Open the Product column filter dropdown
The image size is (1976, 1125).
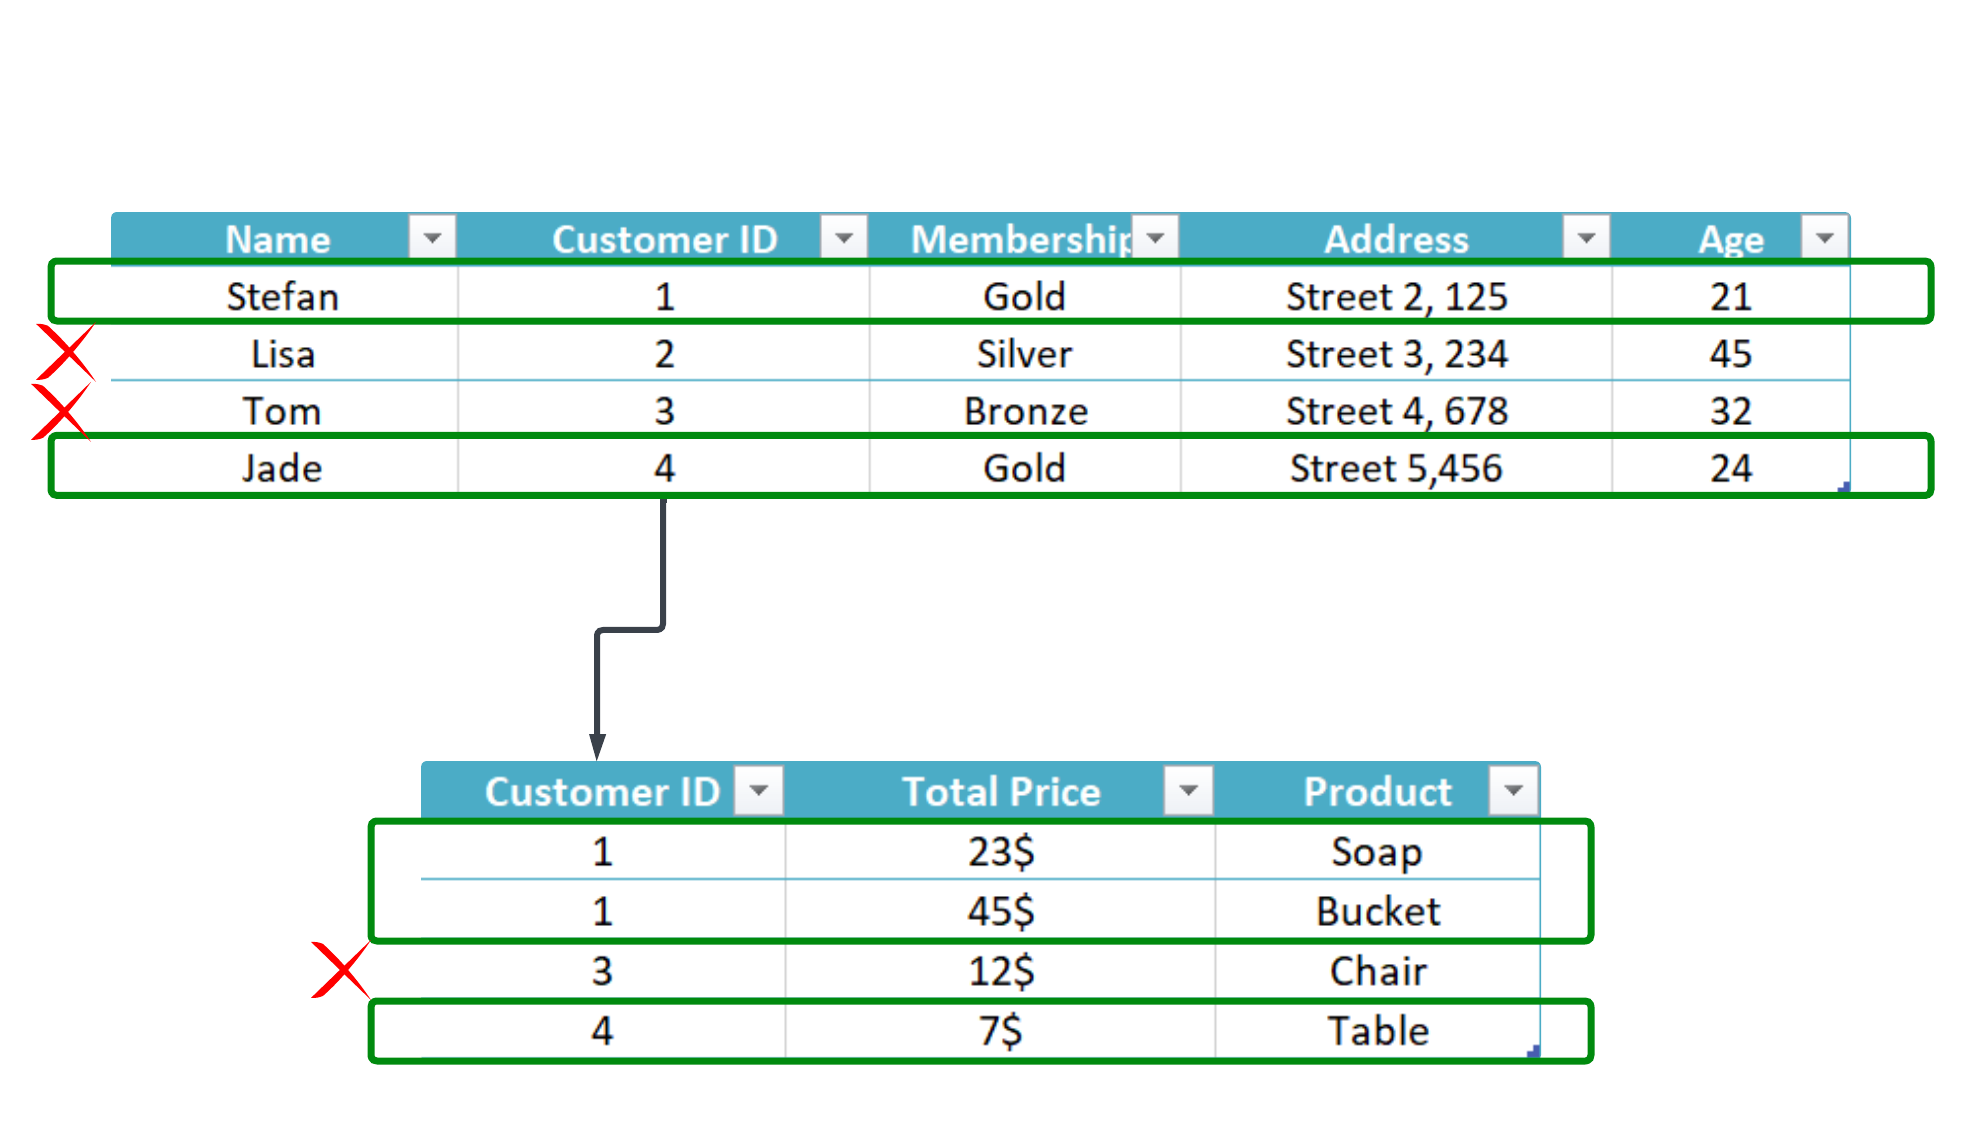click(1514, 791)
